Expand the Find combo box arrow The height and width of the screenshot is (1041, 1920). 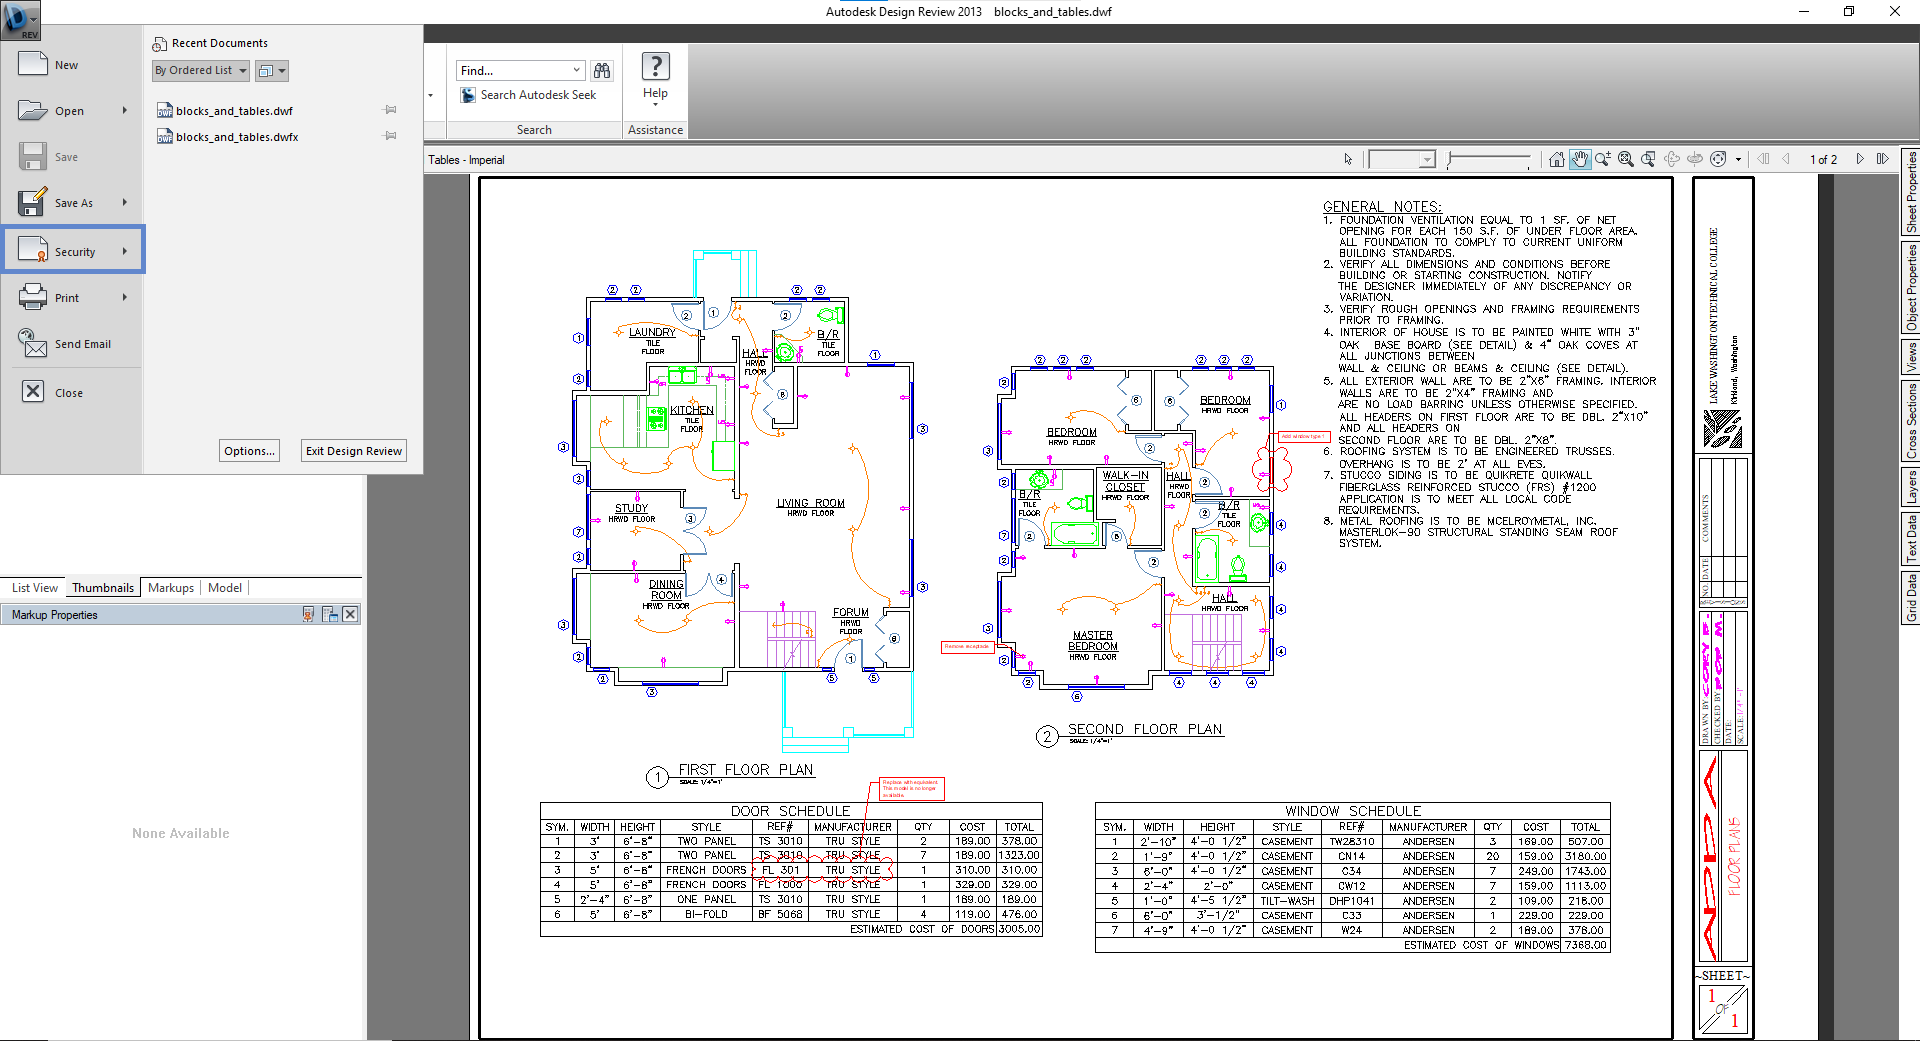point(576,70)
